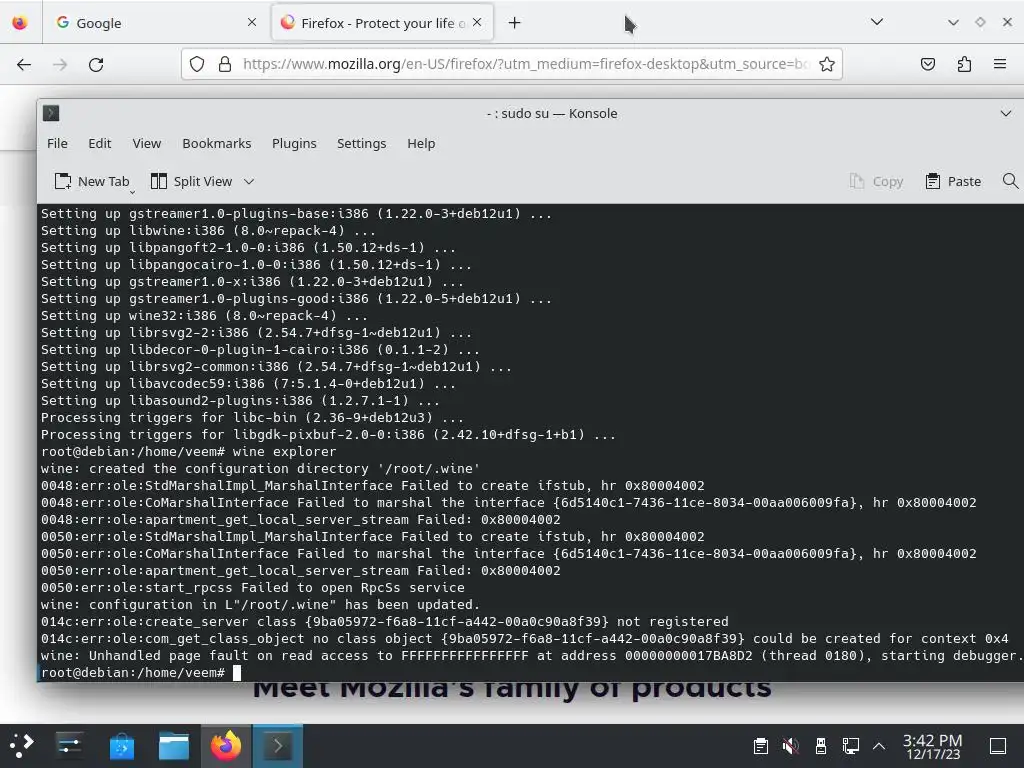Open a new Firefox tab

[515, 23]
